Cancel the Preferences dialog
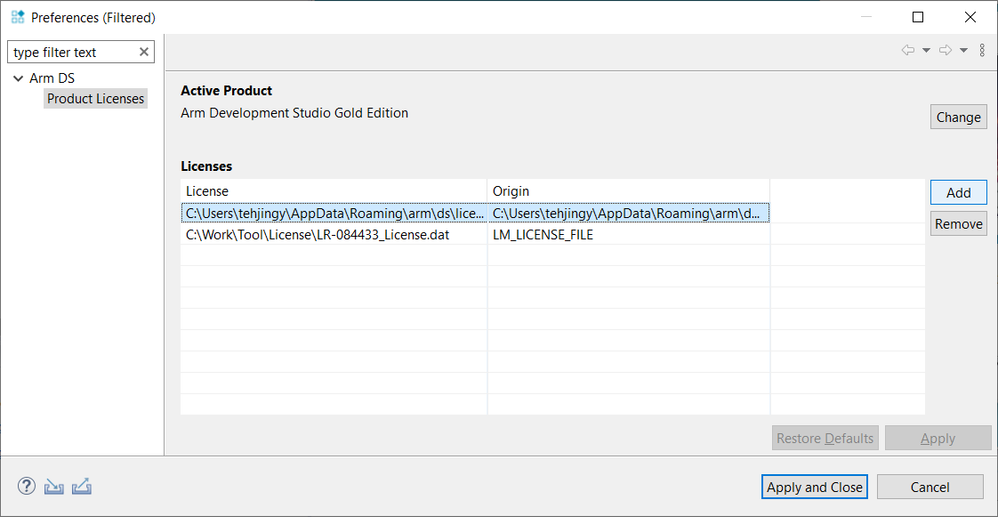998x517 pixels. click(930, 487)
